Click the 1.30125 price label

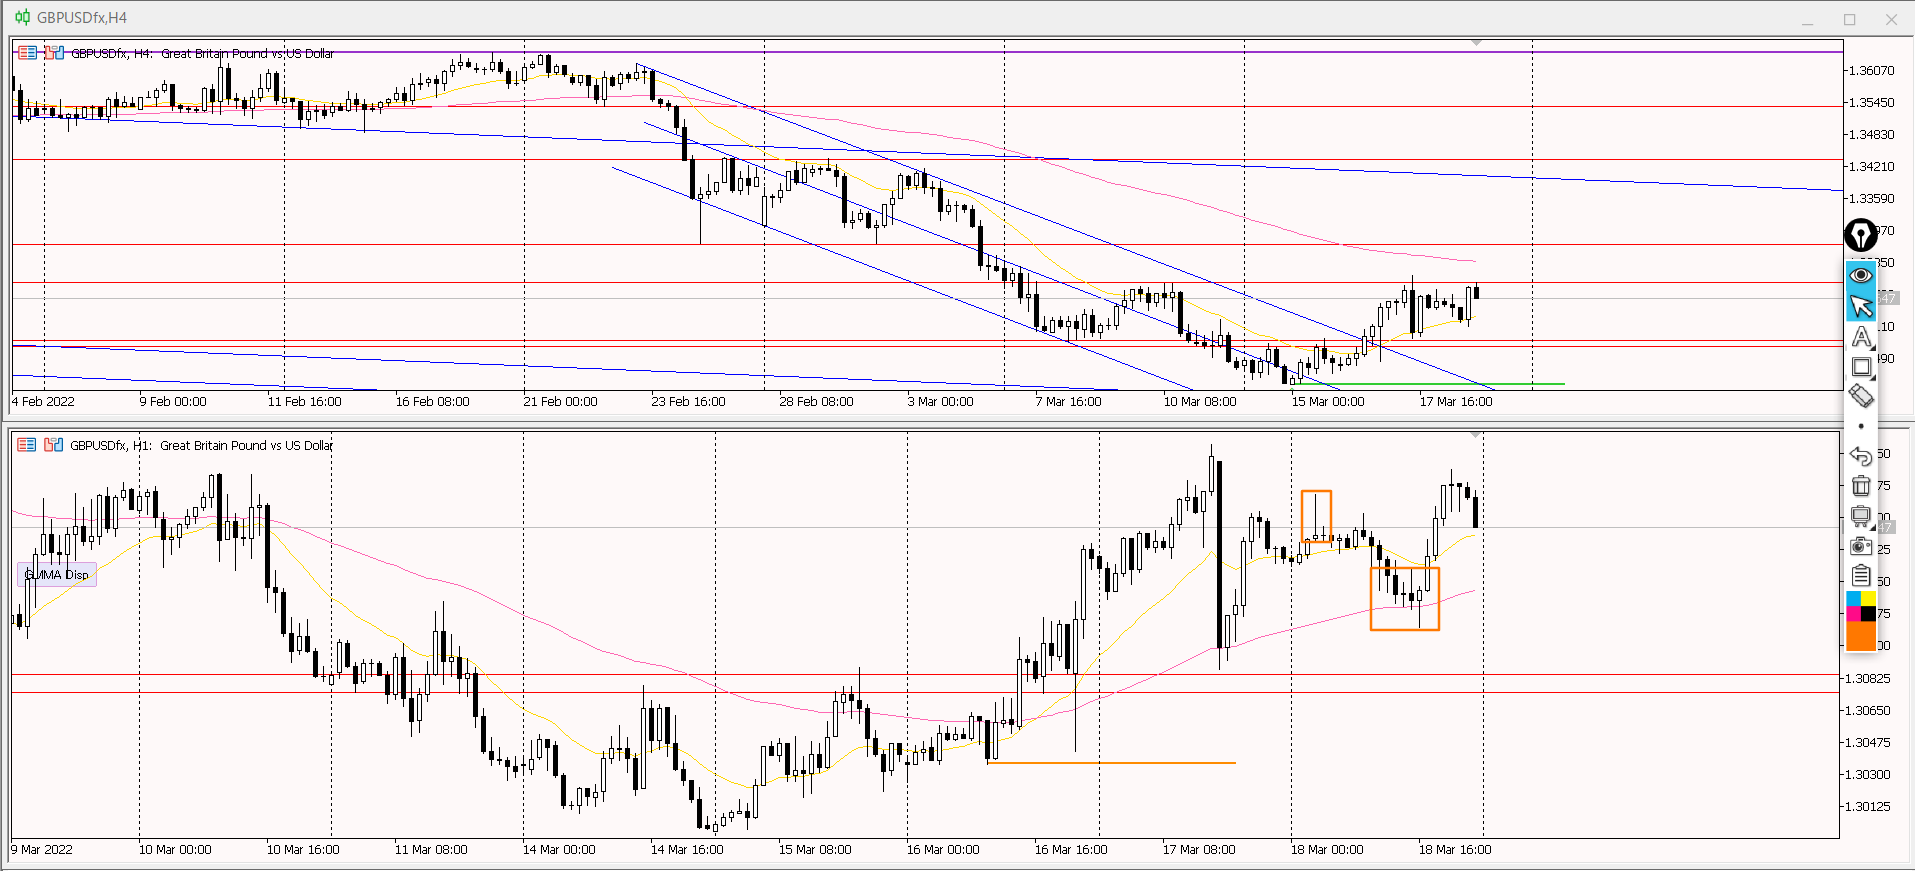click(1868, 806)
